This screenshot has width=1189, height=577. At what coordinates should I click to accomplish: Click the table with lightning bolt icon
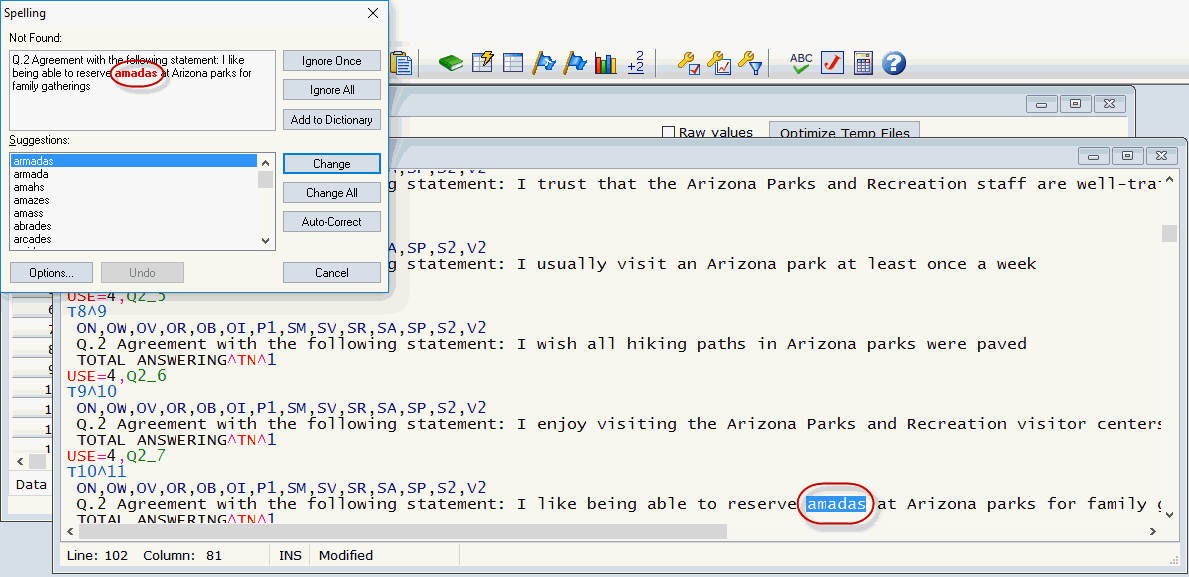pos(483,63)
